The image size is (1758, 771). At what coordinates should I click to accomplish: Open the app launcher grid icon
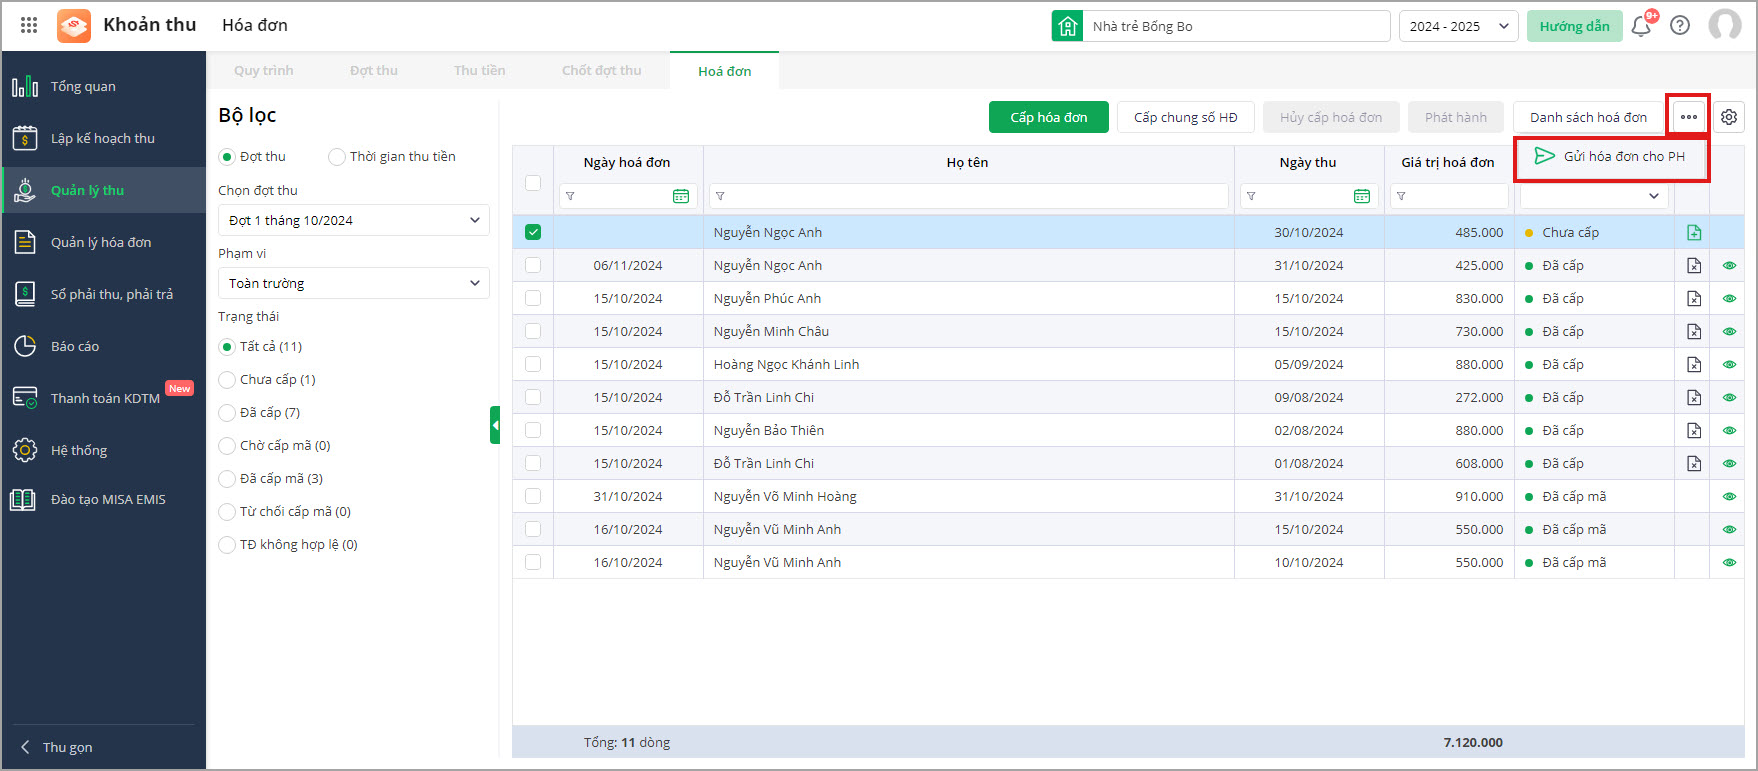[x=29, y=25]
